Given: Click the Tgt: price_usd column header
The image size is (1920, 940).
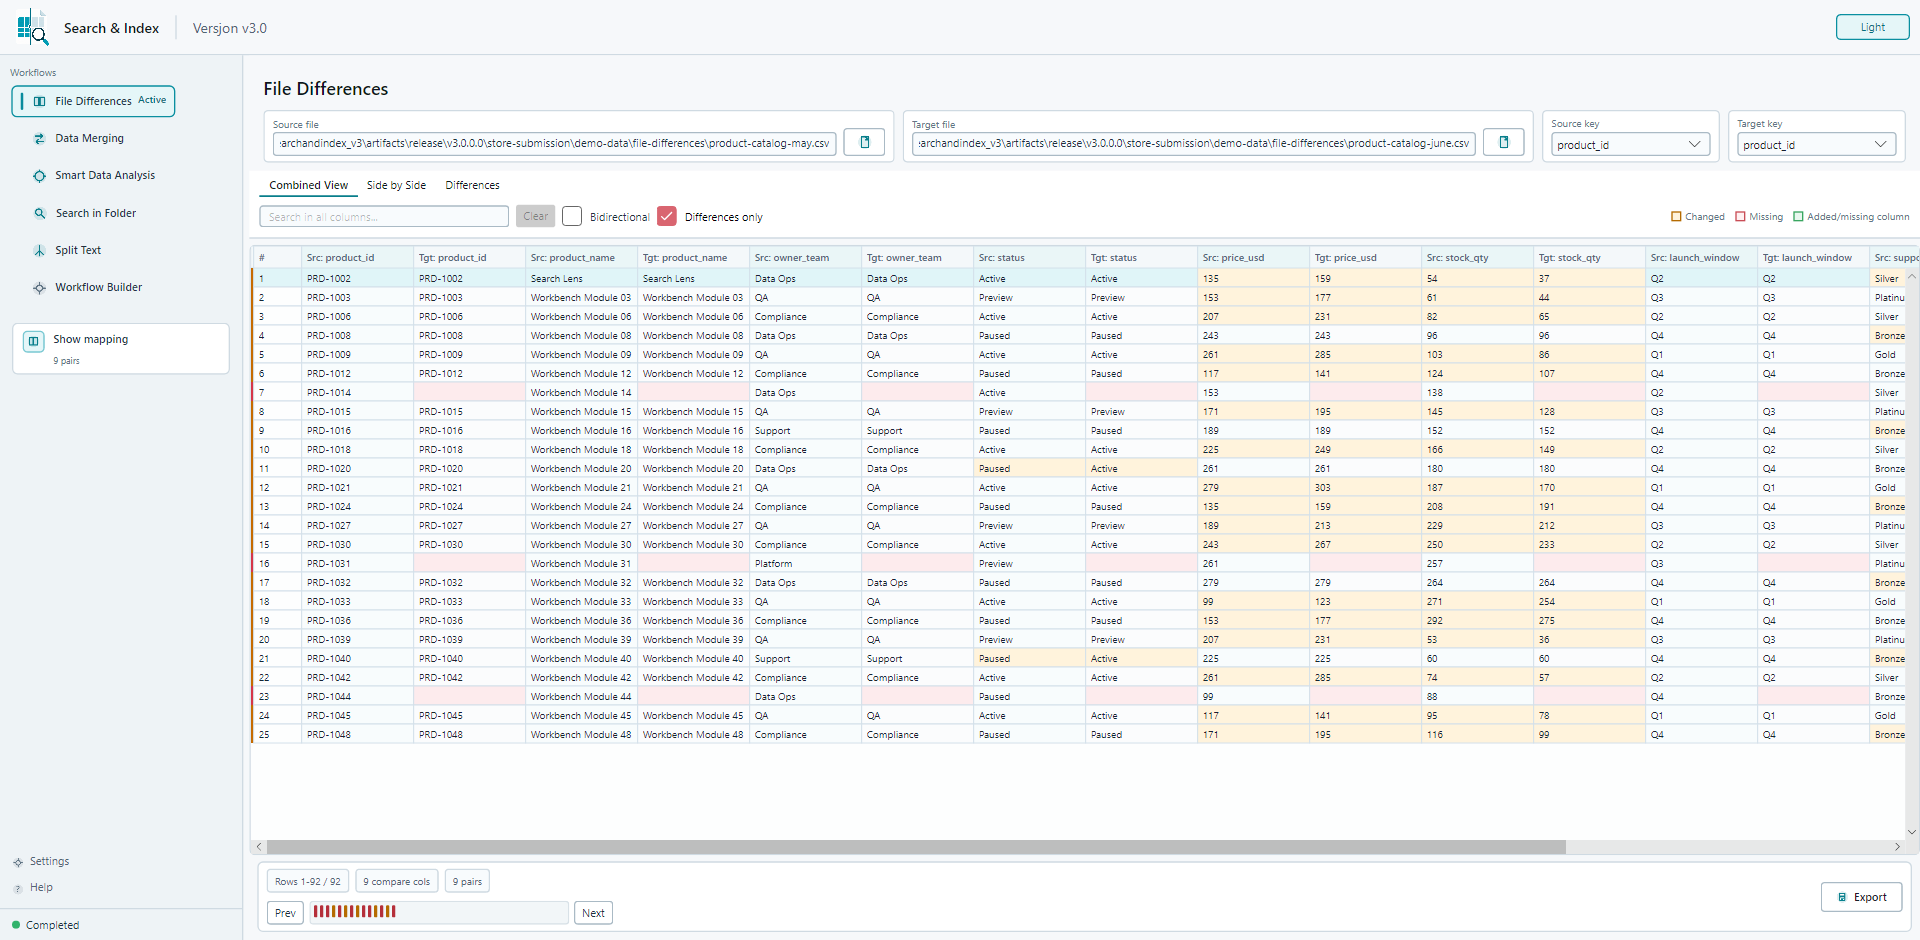Looking at the screenshot, I should point(1366,258).
